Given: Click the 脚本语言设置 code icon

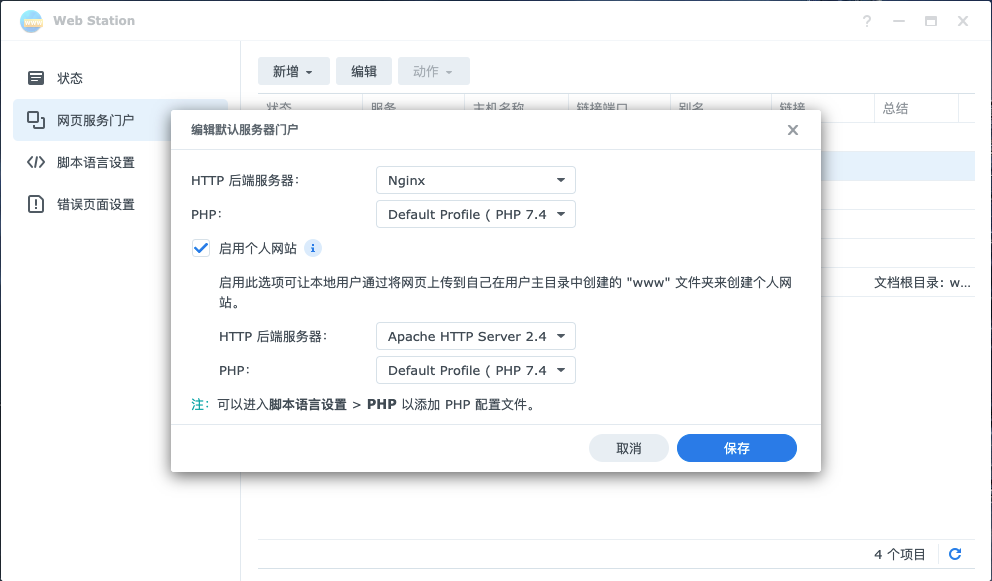Looking at the screenshot, I should 36,162.
